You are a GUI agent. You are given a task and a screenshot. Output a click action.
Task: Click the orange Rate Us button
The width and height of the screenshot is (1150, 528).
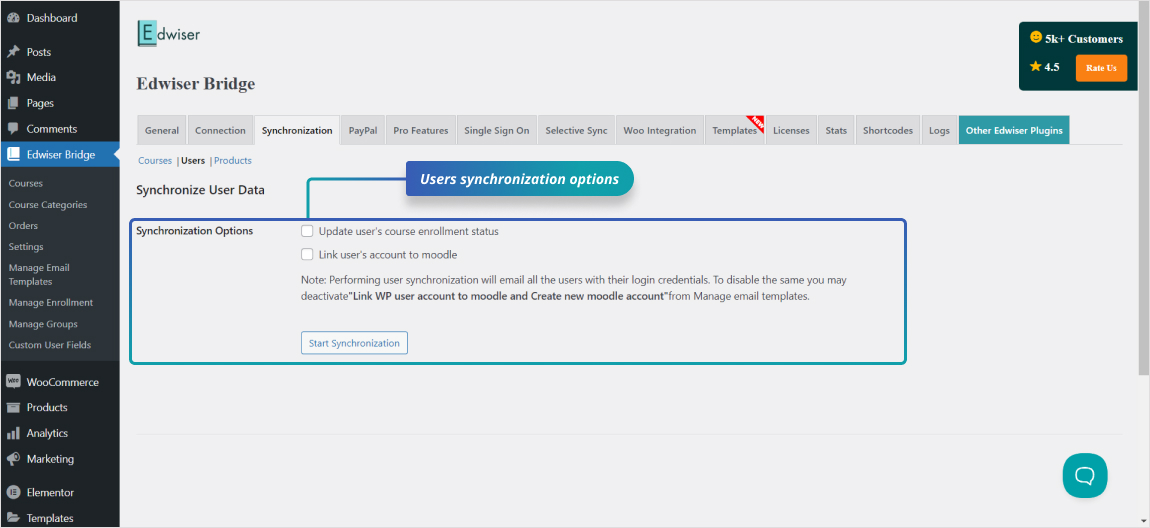coord(1102,67)
